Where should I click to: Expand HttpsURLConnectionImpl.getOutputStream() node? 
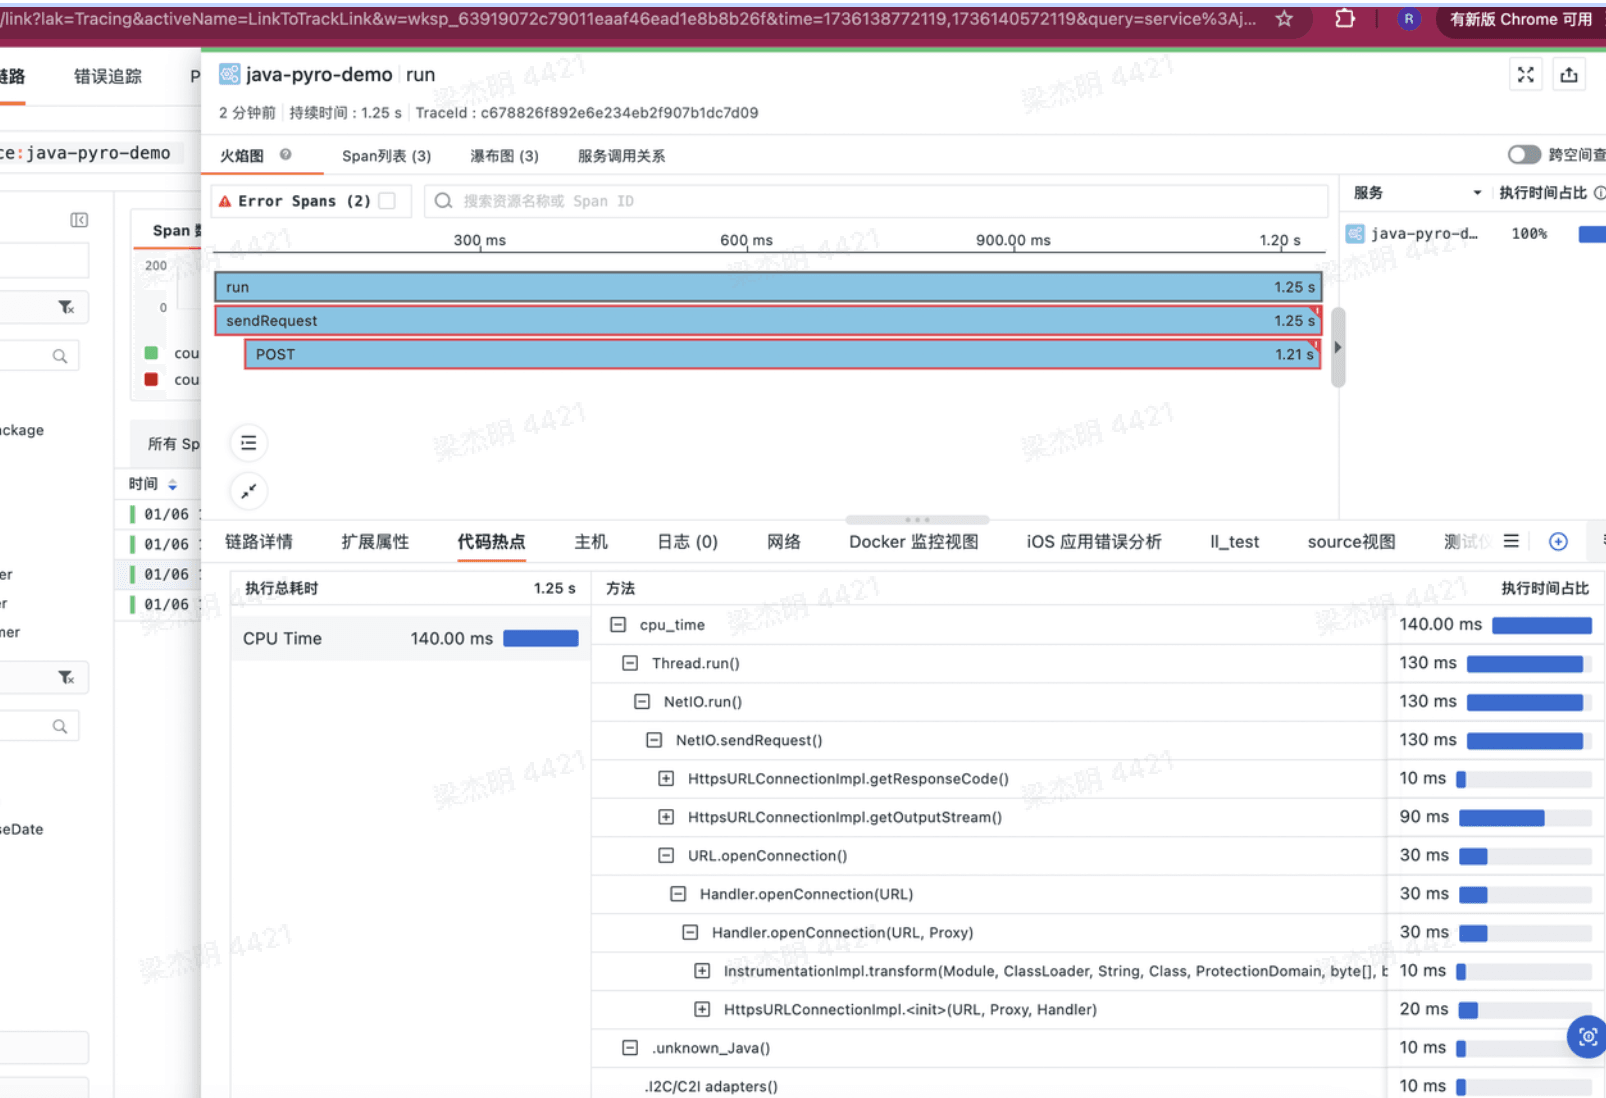pos(666,817)
